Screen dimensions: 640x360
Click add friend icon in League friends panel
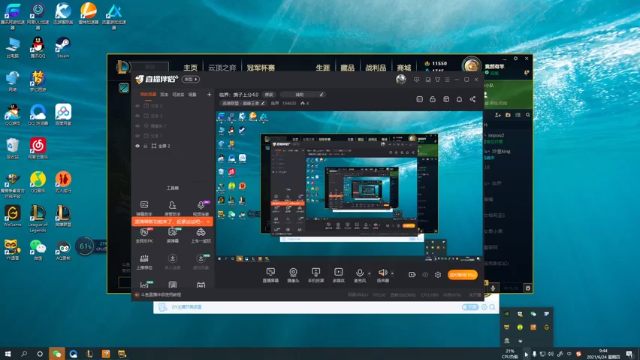498,116
